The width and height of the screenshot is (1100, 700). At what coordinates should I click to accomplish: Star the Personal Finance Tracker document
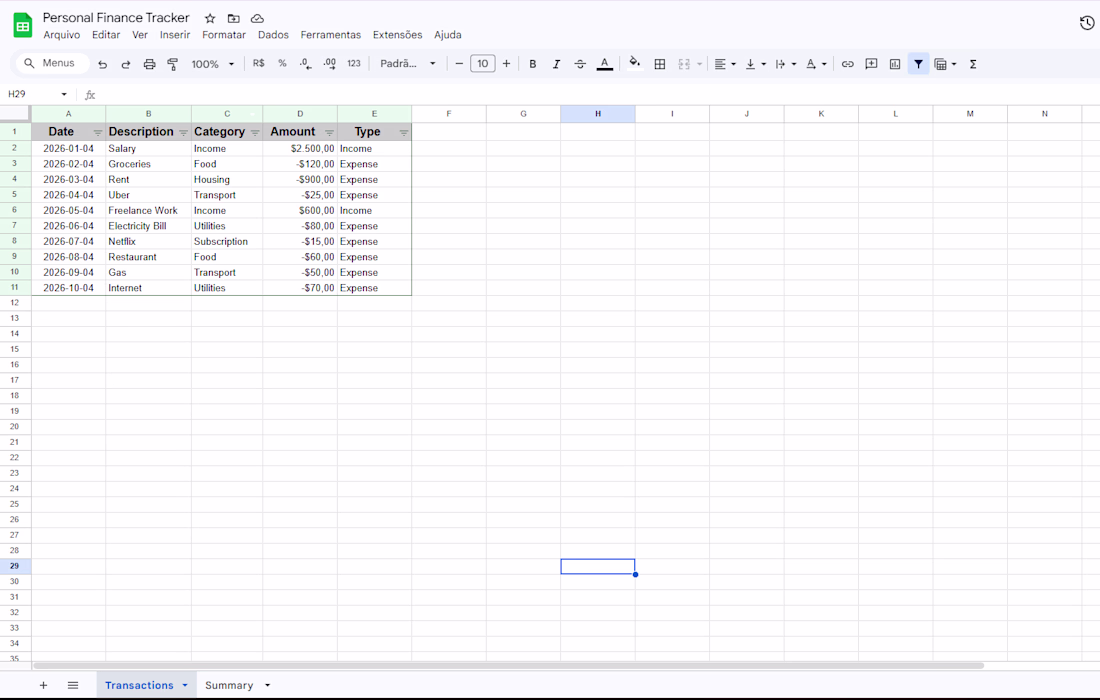point(210,18)
